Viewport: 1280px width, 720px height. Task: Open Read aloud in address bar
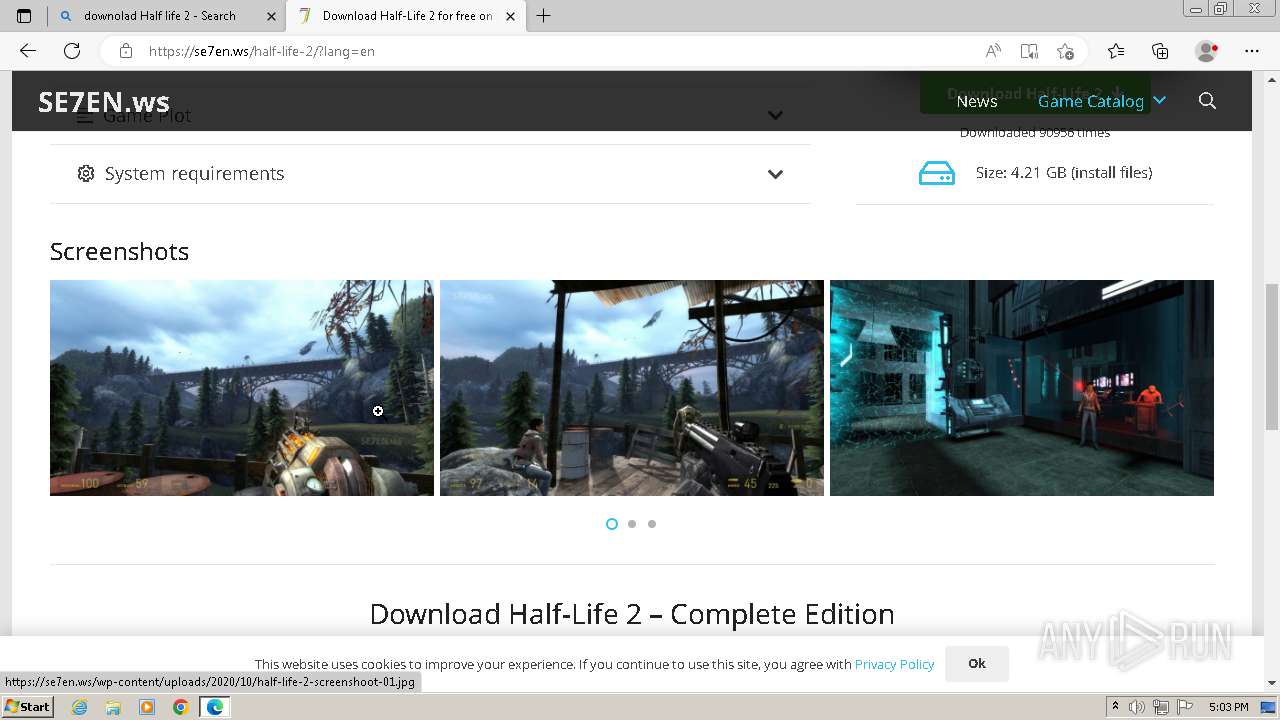tap(993, 51)
